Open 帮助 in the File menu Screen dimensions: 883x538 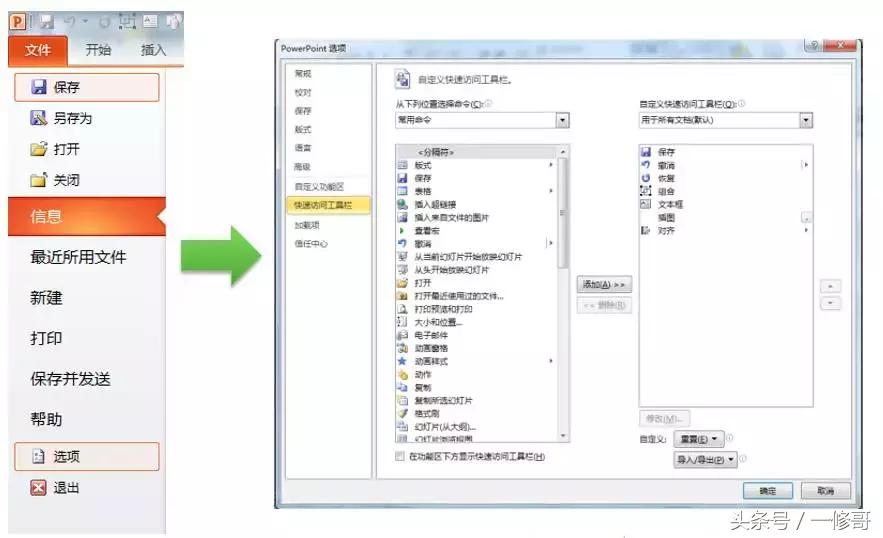46,420
